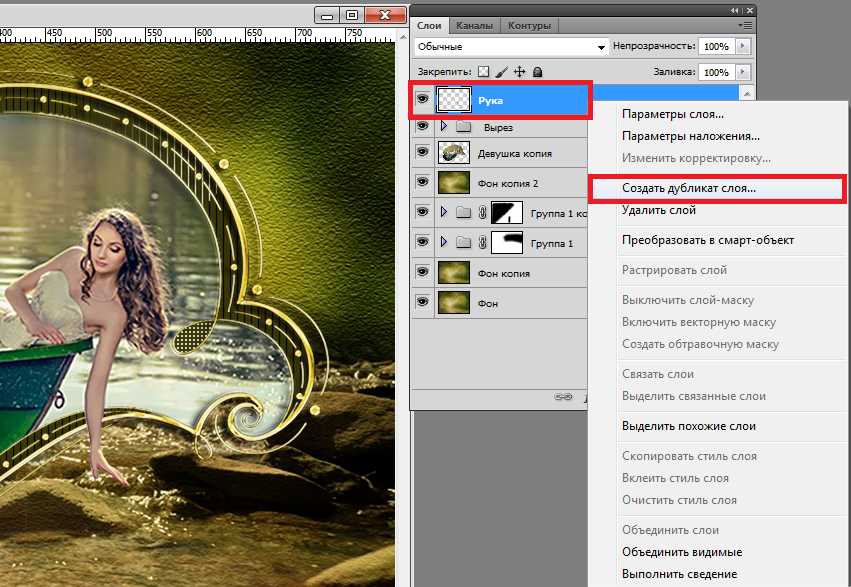Select the layer name 'Девушка копия'
The image size is (851, 587).
pyautogui.click(x=515, y=154)
